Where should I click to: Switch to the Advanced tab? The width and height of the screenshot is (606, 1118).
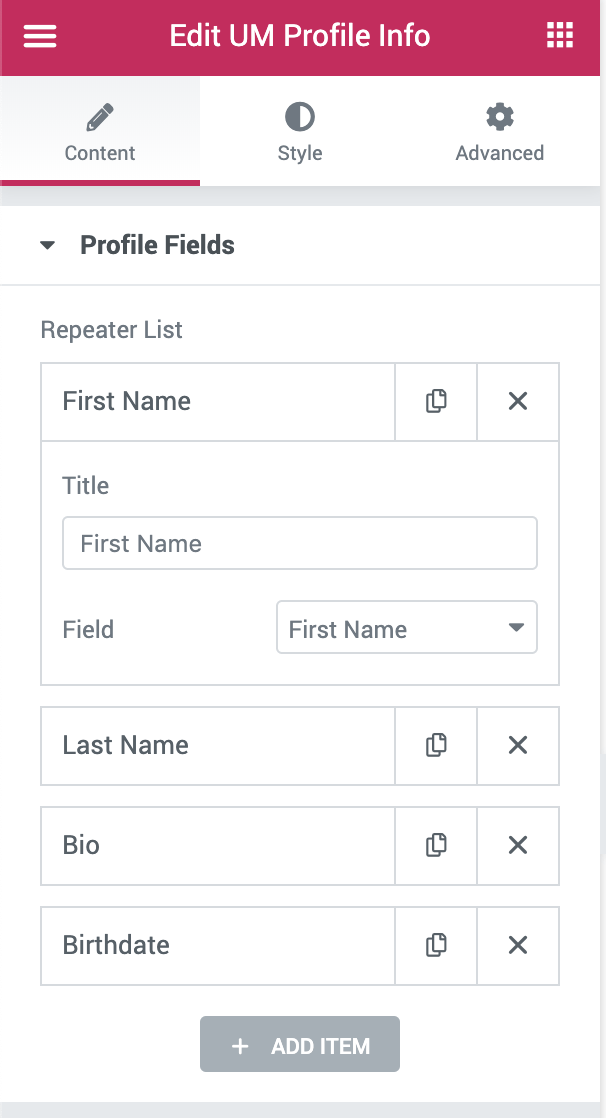(x=500, y=132)
